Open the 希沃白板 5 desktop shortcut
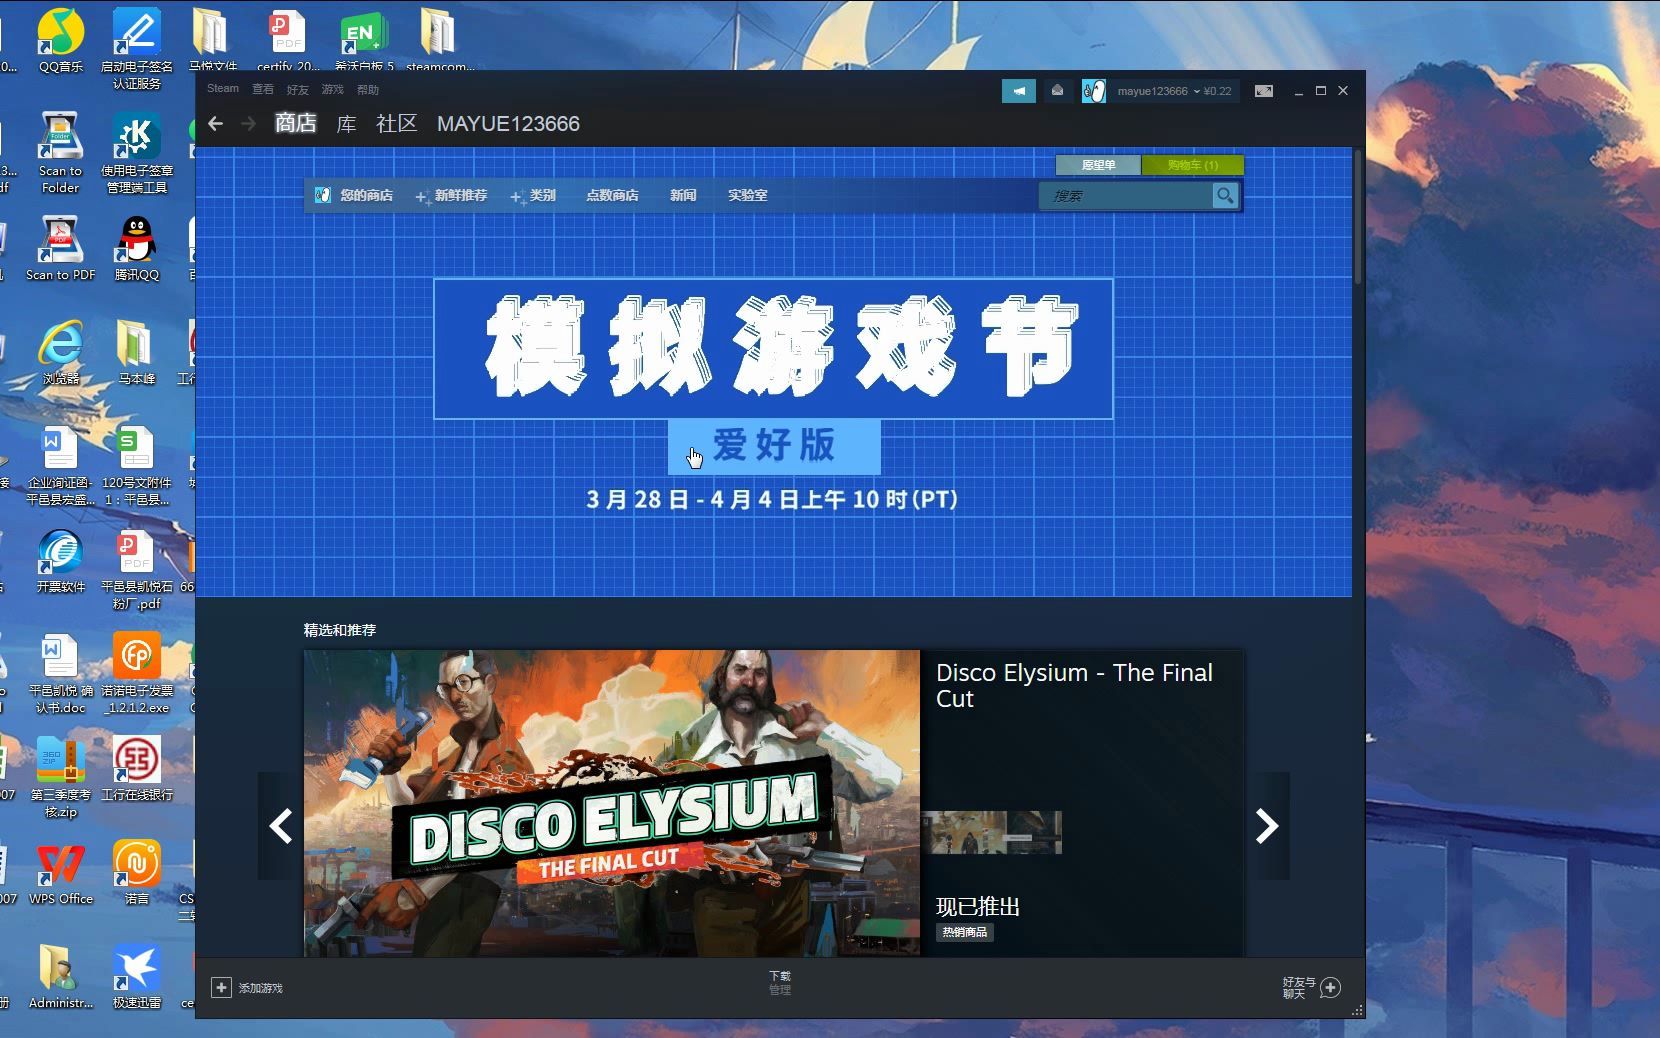Image resolution: width=1660 pixels, height=1038 pixels. click(x=363, y=40)
